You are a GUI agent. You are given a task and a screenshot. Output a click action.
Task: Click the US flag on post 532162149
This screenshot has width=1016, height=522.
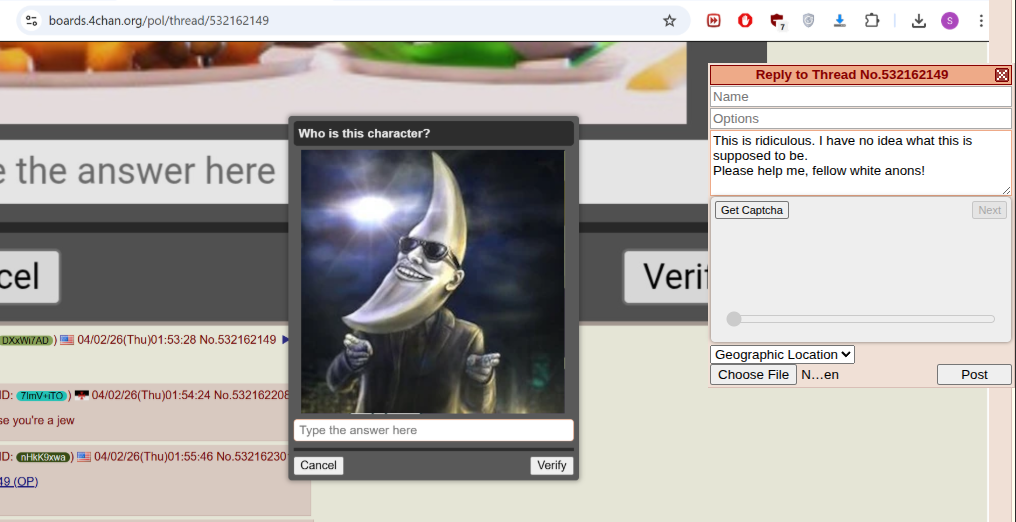pyautogui.click(x=67, y=340)
